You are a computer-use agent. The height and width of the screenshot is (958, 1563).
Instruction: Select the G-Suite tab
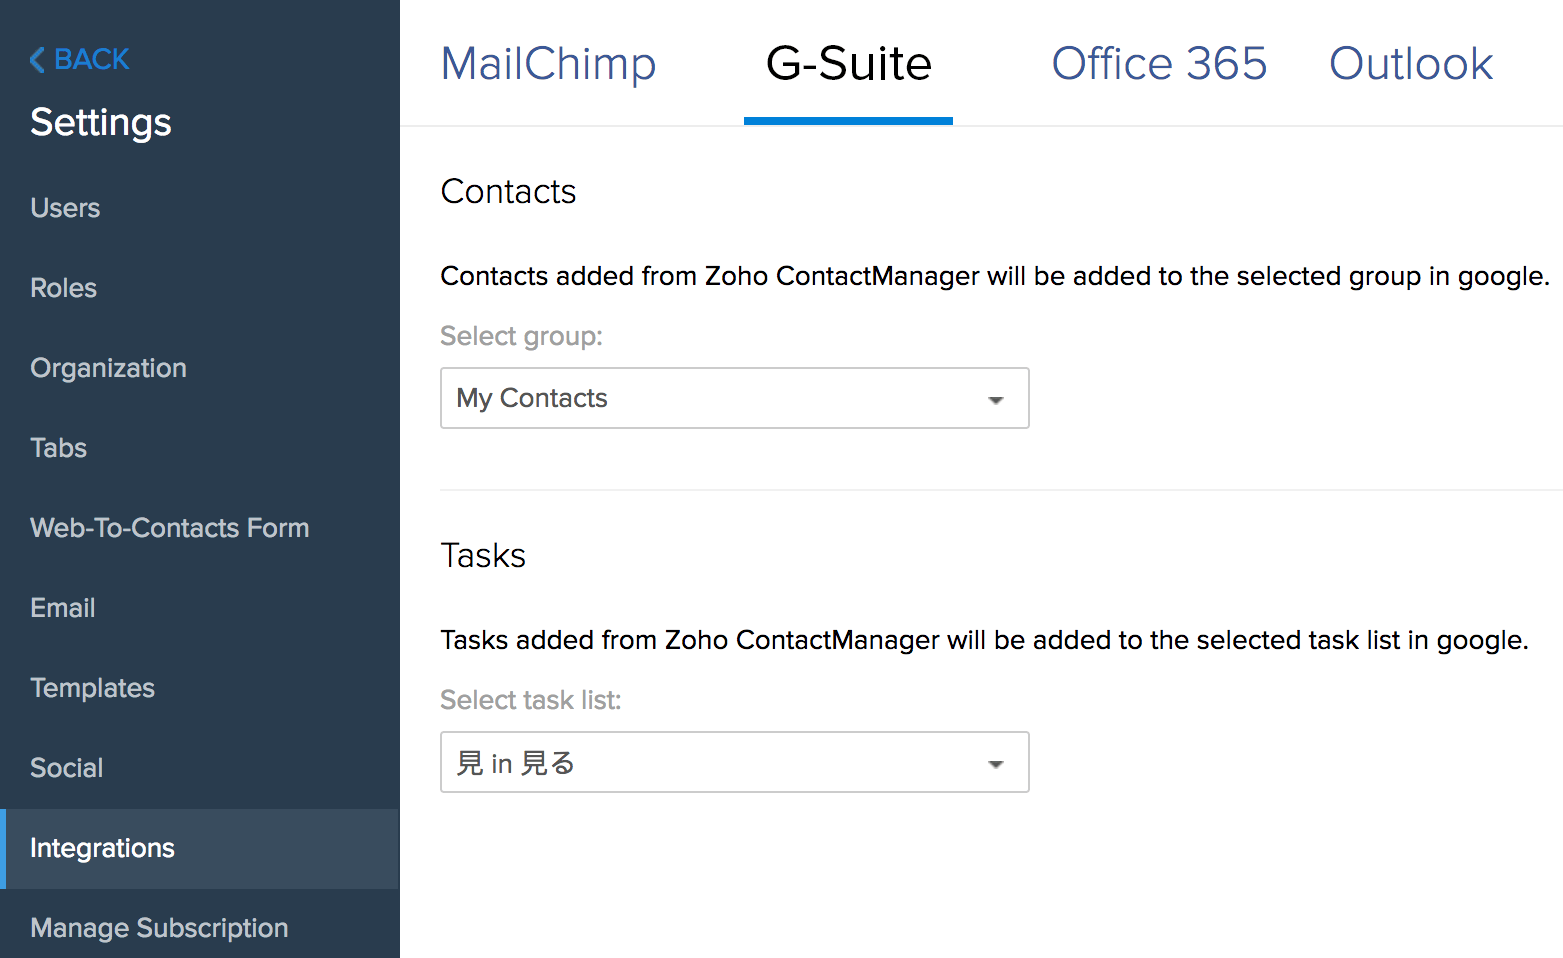[848, 64]
